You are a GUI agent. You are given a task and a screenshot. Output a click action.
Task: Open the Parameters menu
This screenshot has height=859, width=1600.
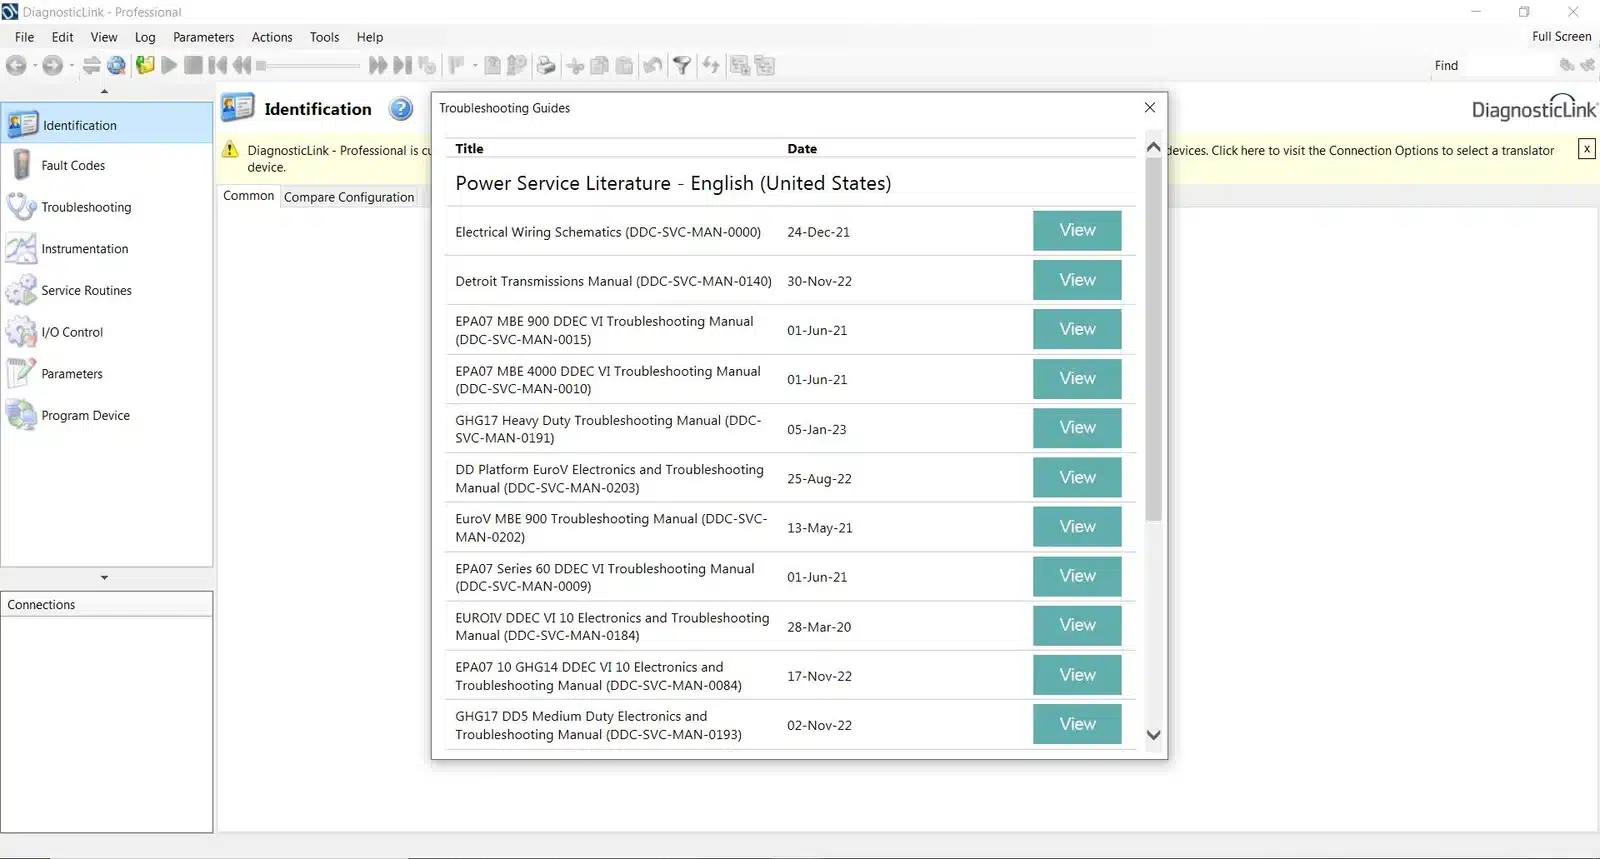[x=203, y=37]
